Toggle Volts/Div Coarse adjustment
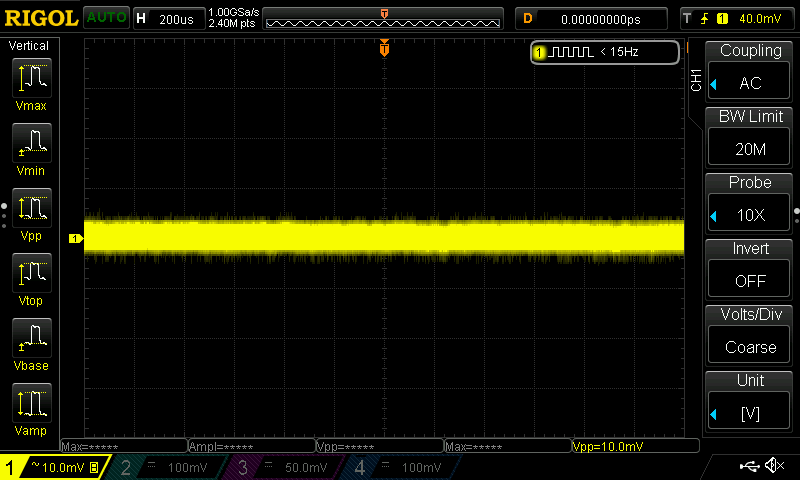800x480 pixels. coord(750,333)
